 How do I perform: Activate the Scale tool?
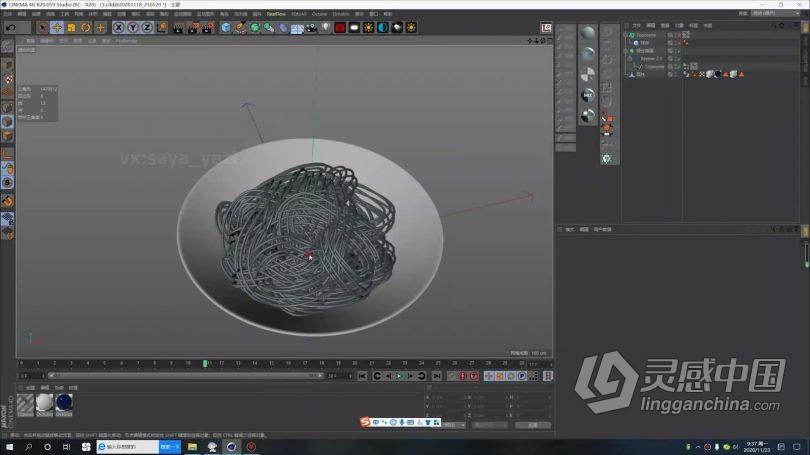pos(71,27)
